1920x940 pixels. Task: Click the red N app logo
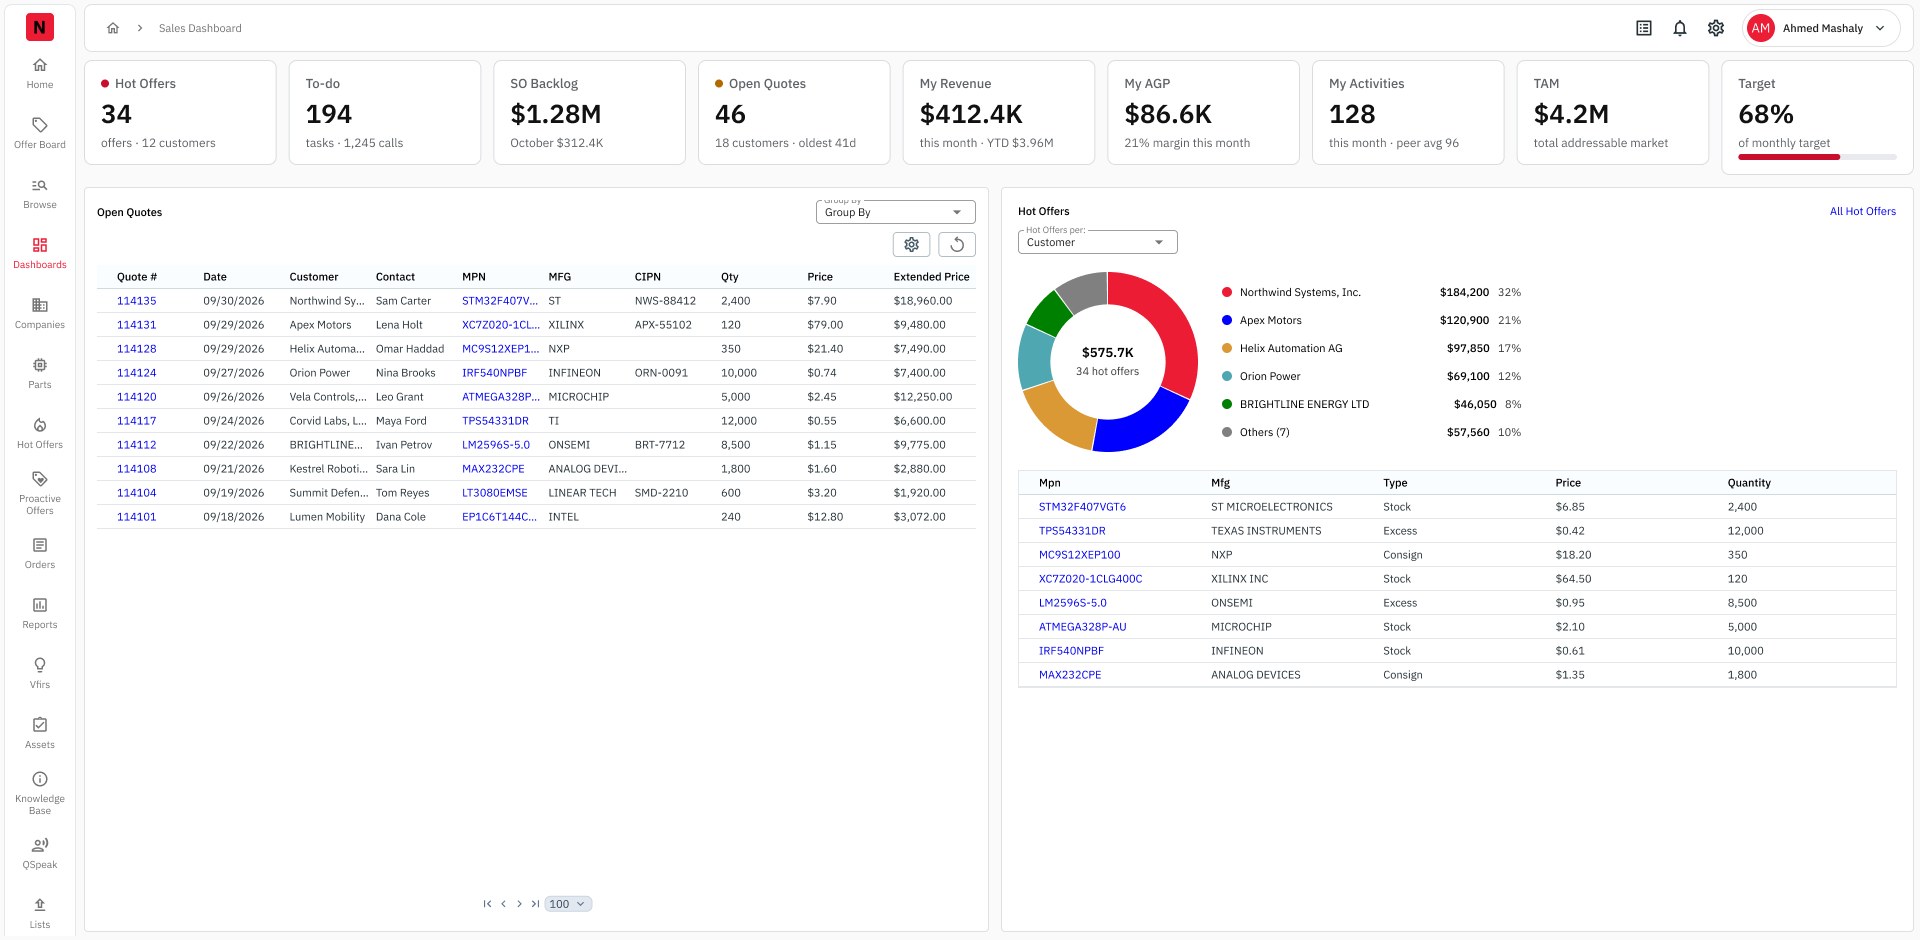pyautogui.click(x=40, y=27)
